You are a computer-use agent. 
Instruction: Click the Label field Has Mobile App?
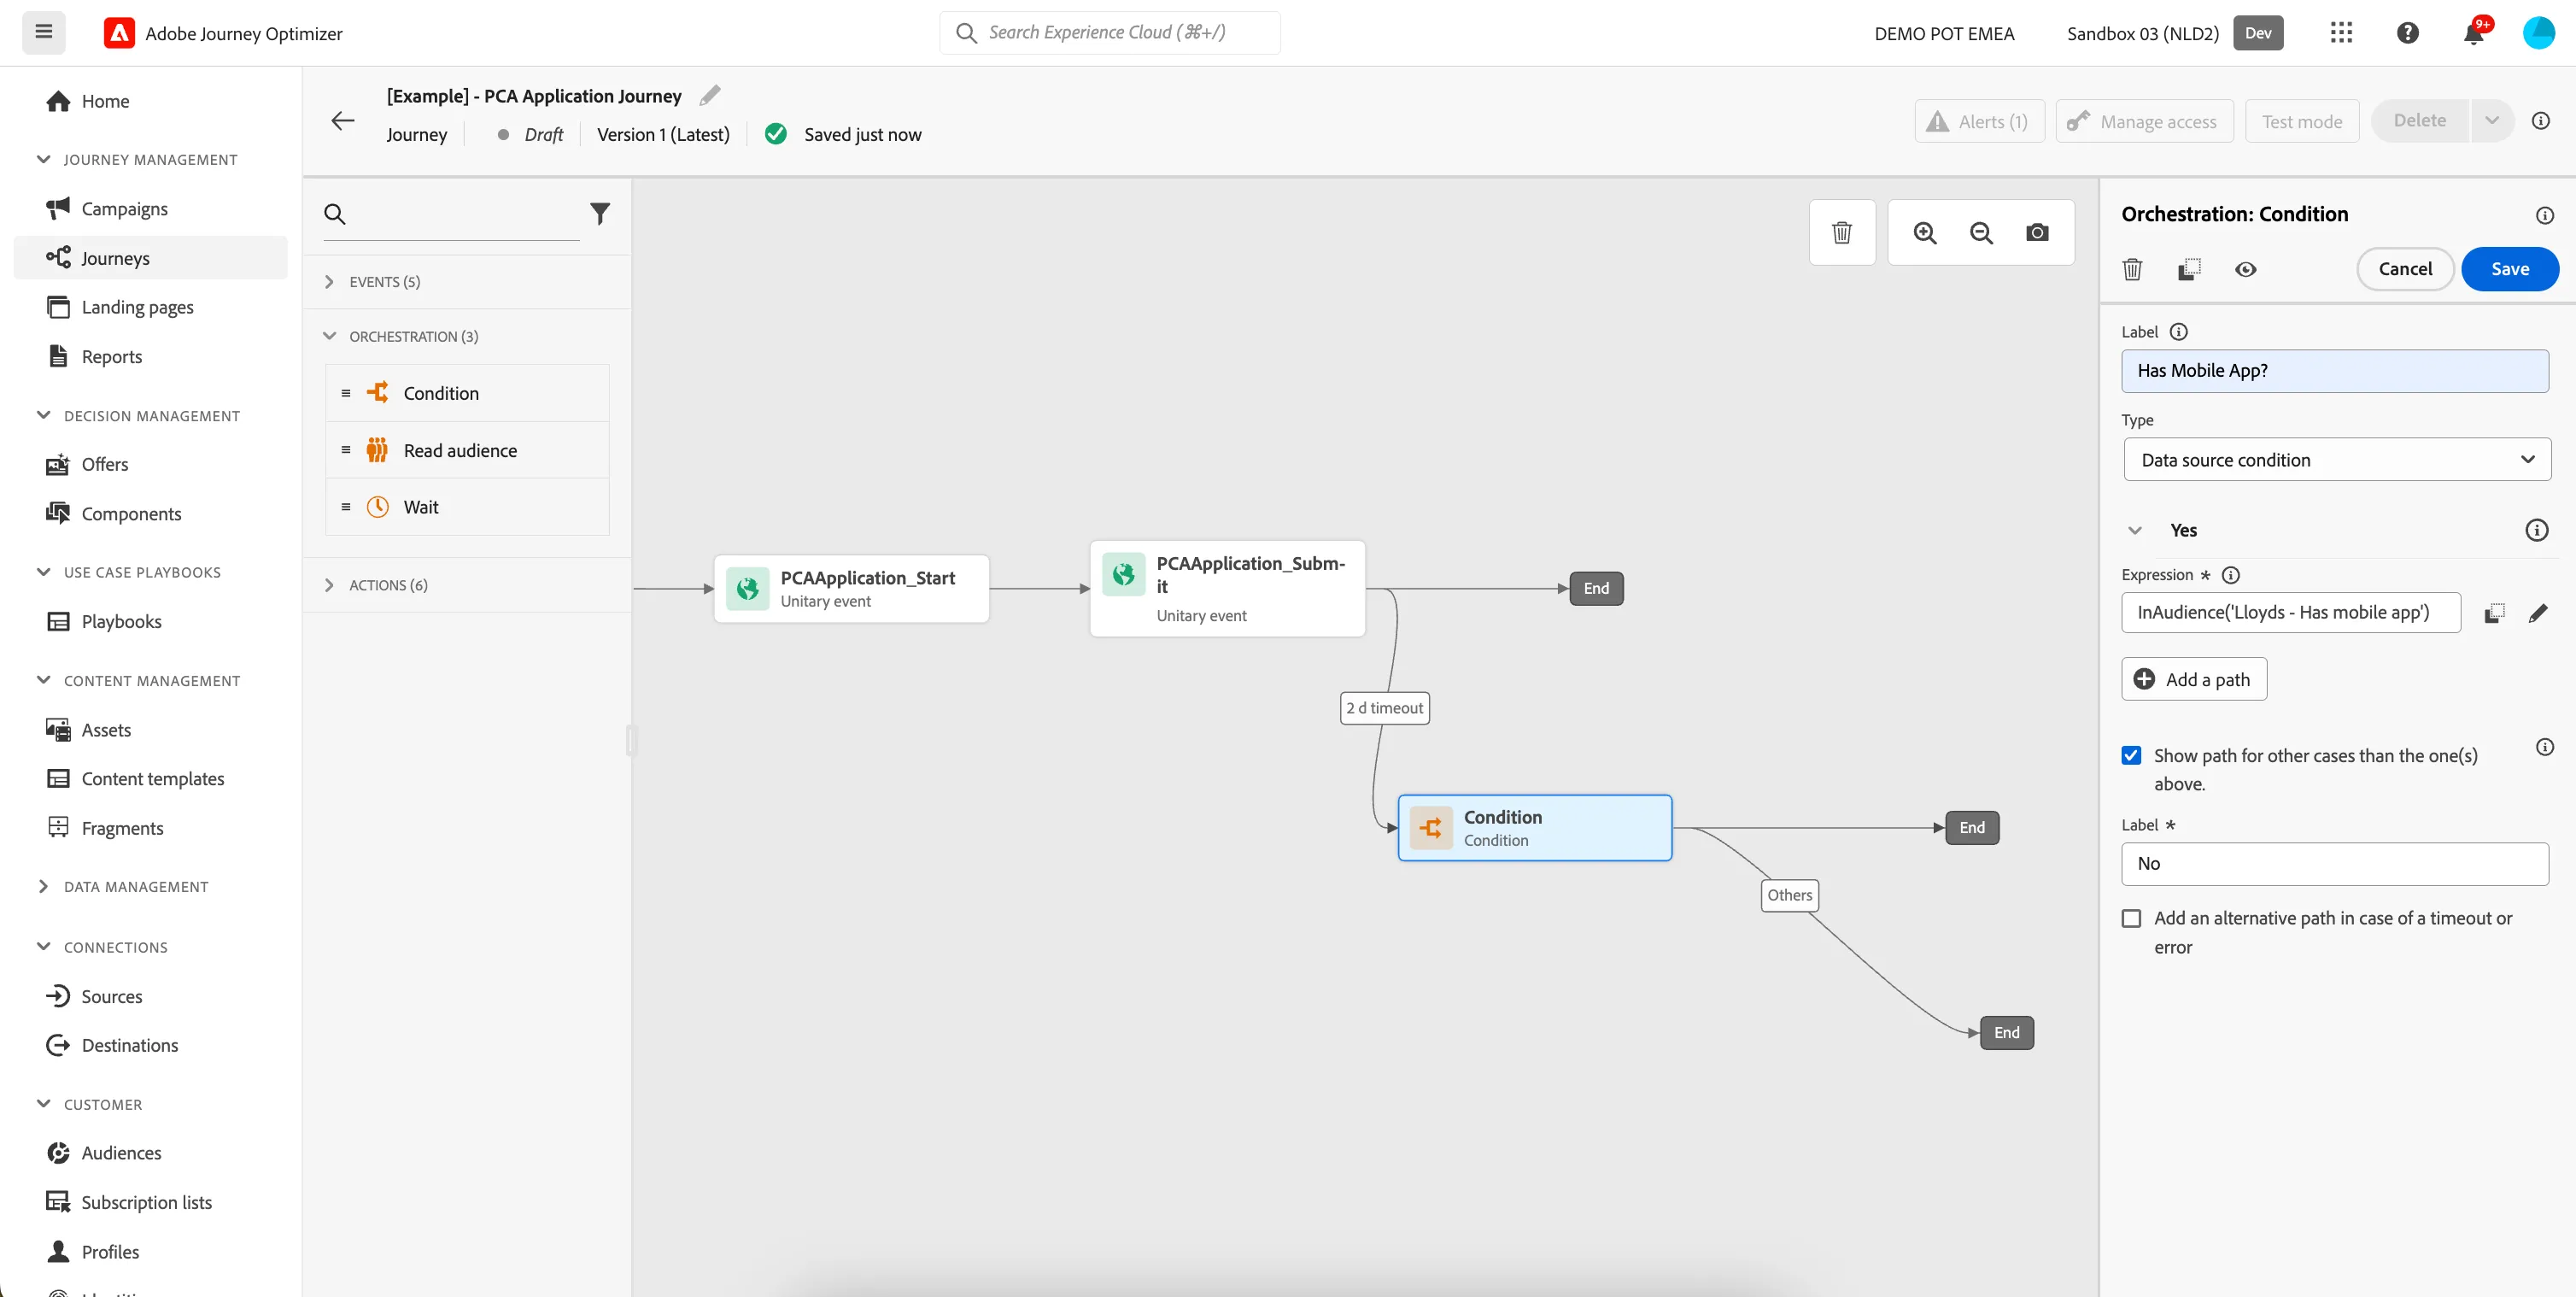tap(2335, 371)
